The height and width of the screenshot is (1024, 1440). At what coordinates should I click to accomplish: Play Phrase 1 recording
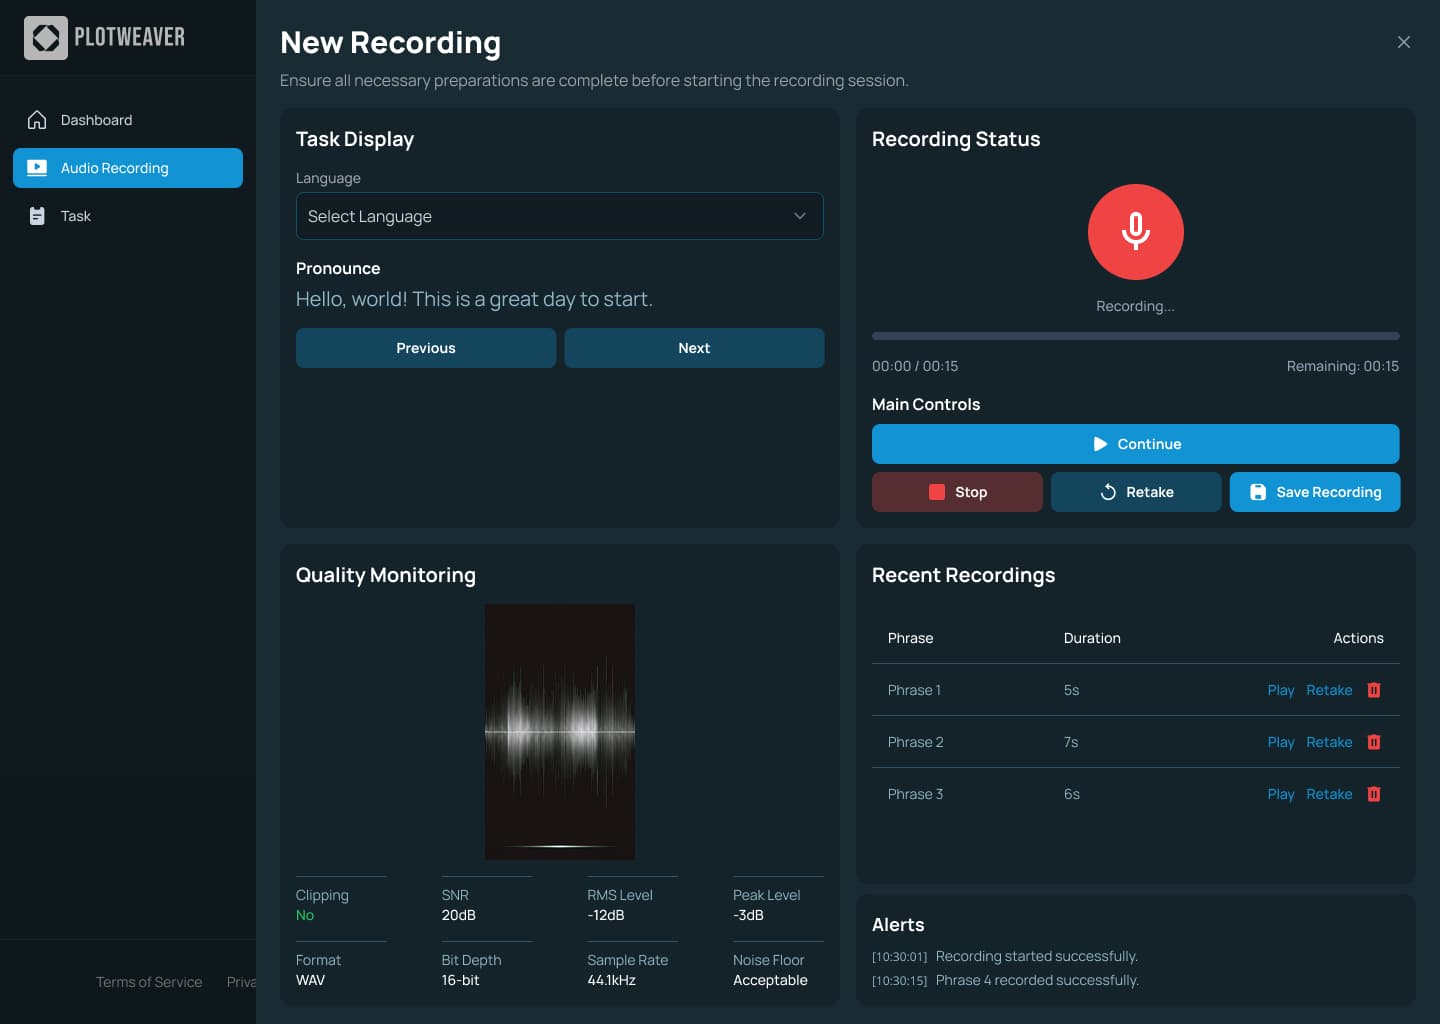click(1281, 690)
